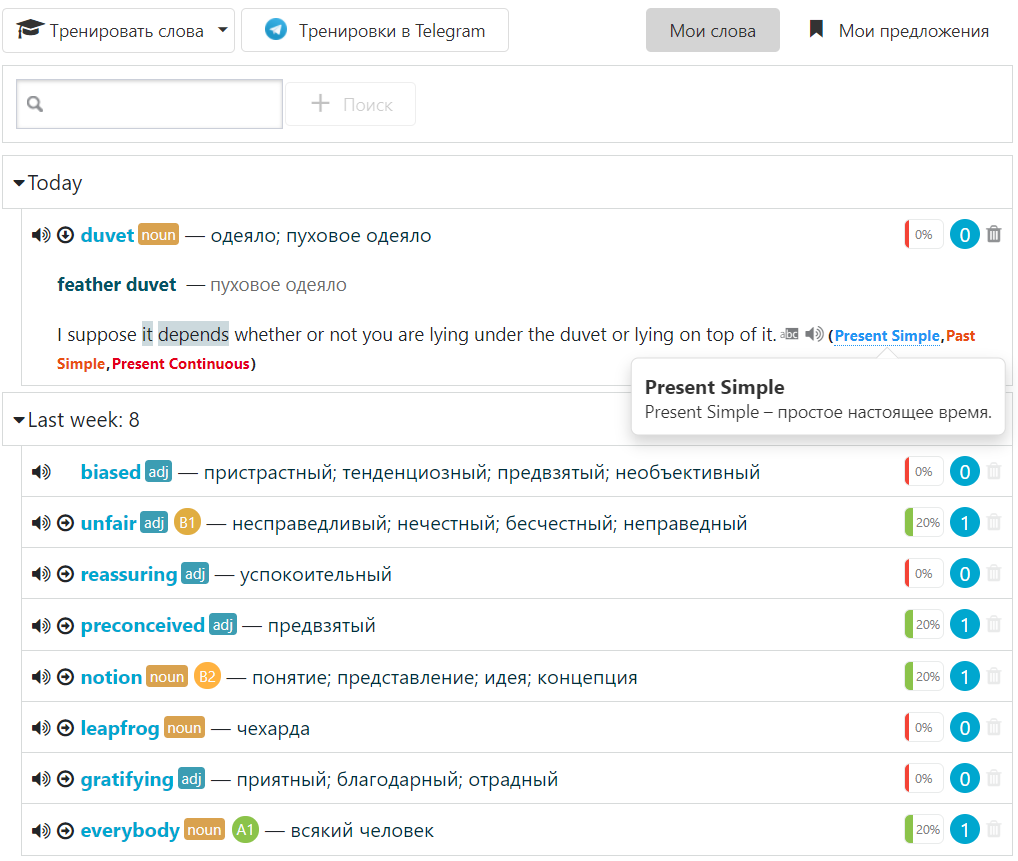This screenshot has height=861, width=1018.
Task: Open the word biased
Action: 110,471
